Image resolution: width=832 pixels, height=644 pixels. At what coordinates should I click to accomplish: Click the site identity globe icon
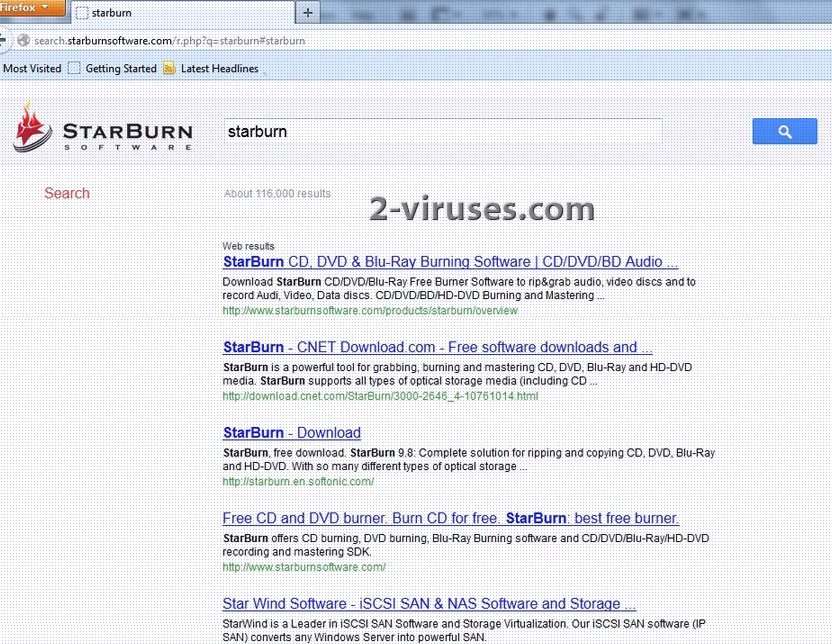pos(23,40)
